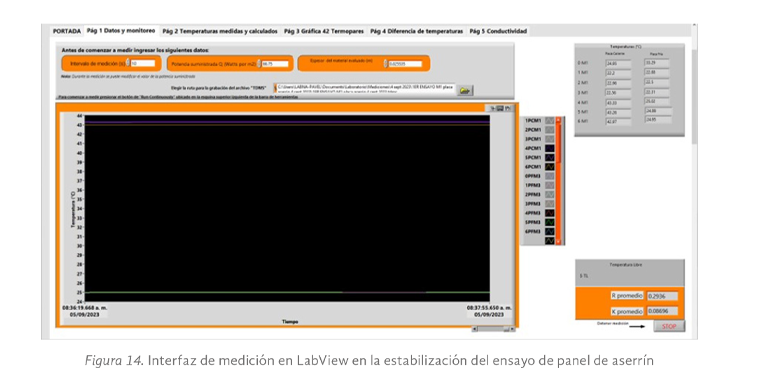The height and width of the screenshot is (392, 761).
Task: Click the 4 M1 Placa Caliente temperature value
Action: [x=618, y=103]
